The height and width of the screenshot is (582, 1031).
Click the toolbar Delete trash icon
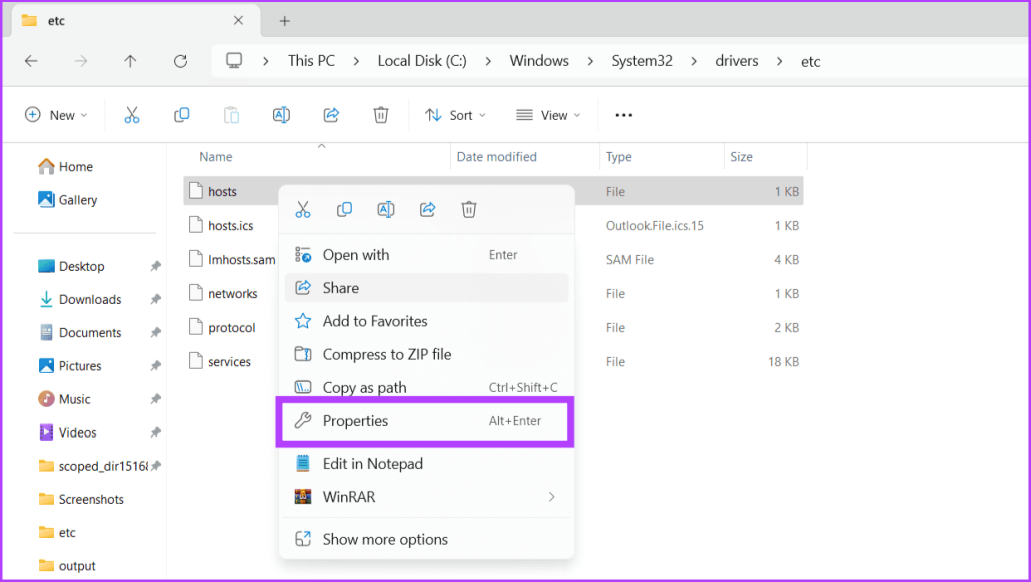[x=381, y=115]
